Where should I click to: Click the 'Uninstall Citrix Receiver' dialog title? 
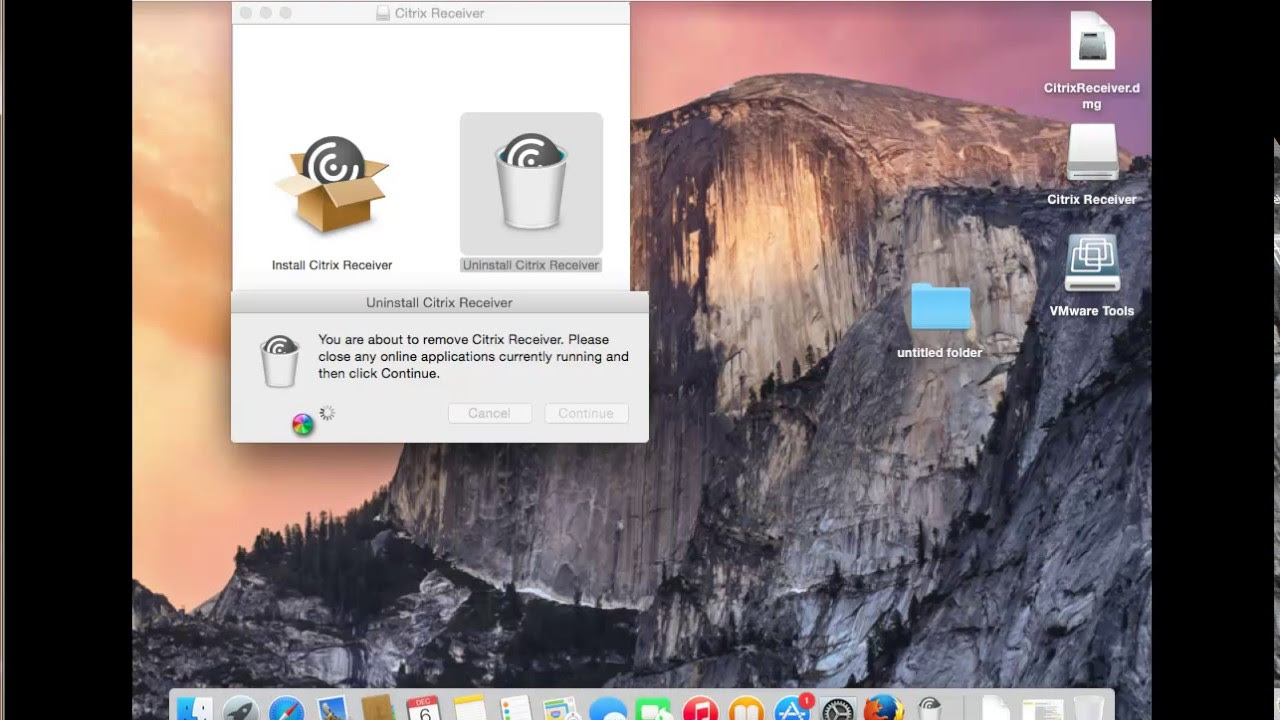click(x=439, y=302)
